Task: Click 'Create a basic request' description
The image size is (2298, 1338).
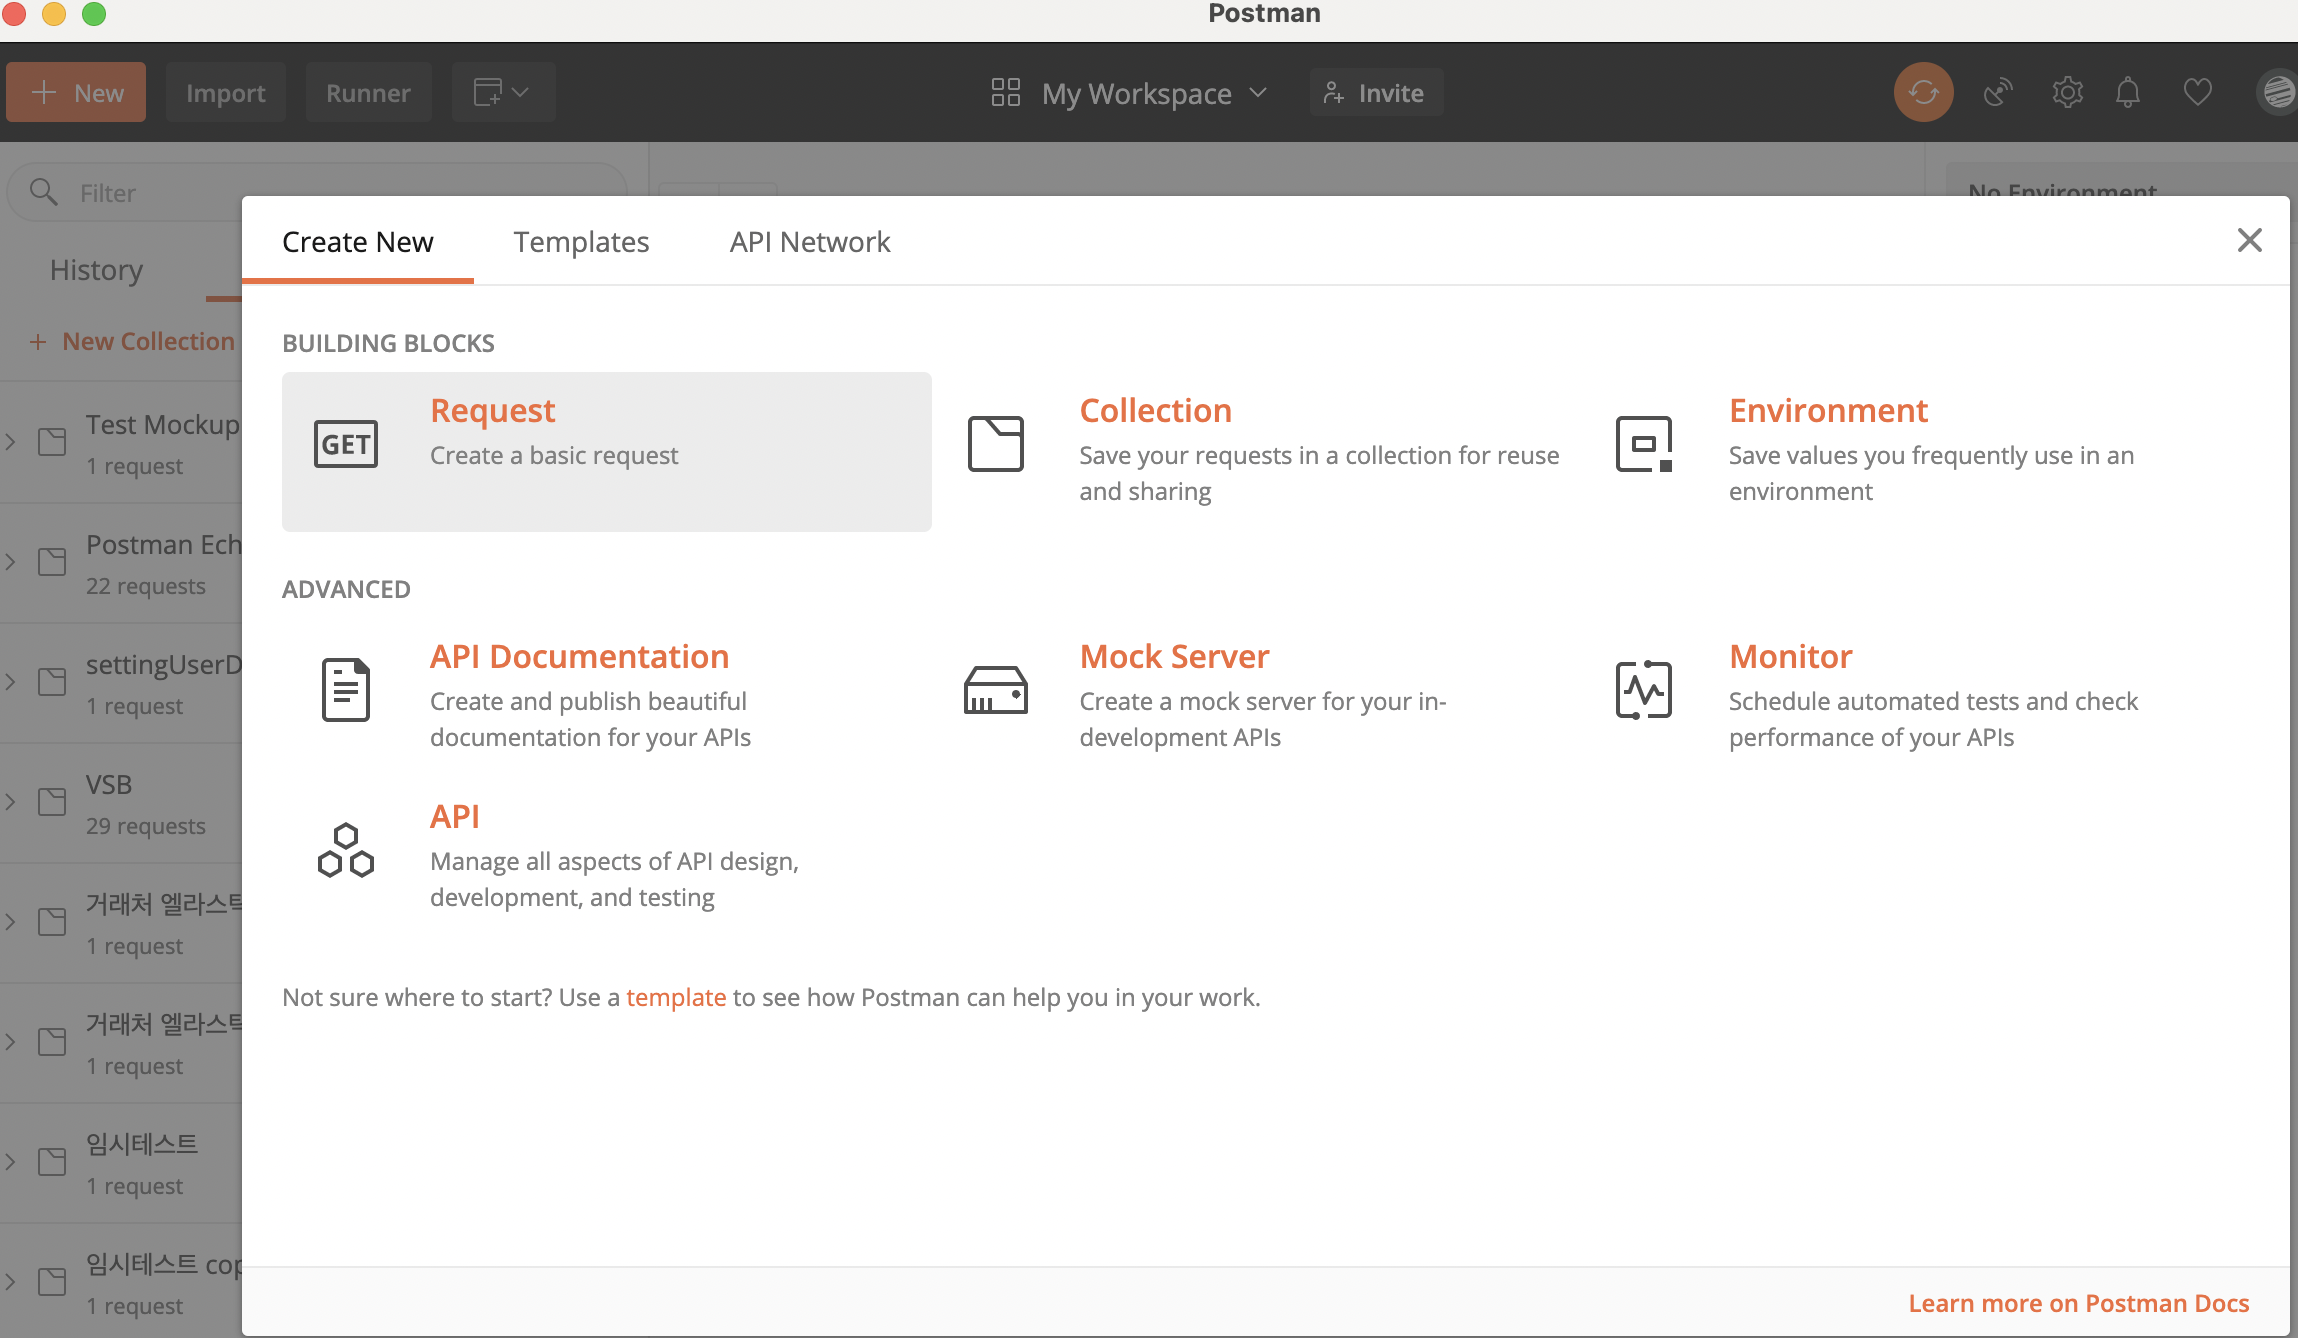Action: [554, 455]
